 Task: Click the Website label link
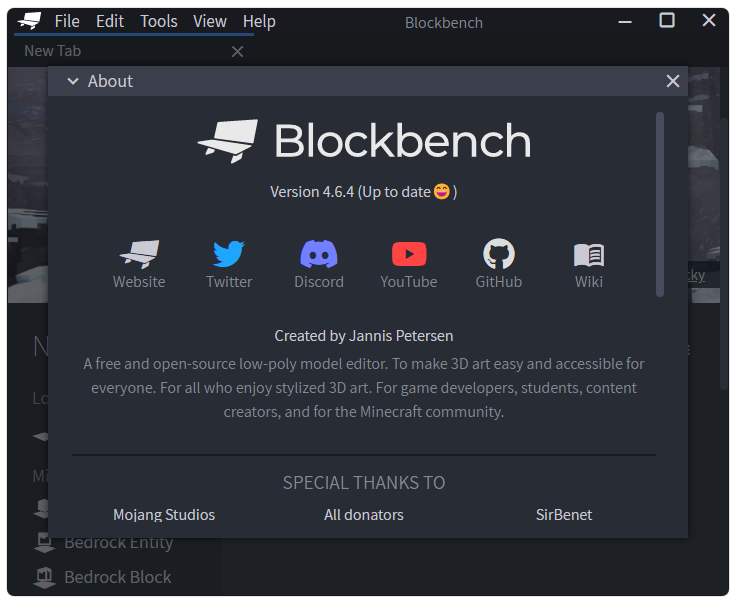coord(139,282)
